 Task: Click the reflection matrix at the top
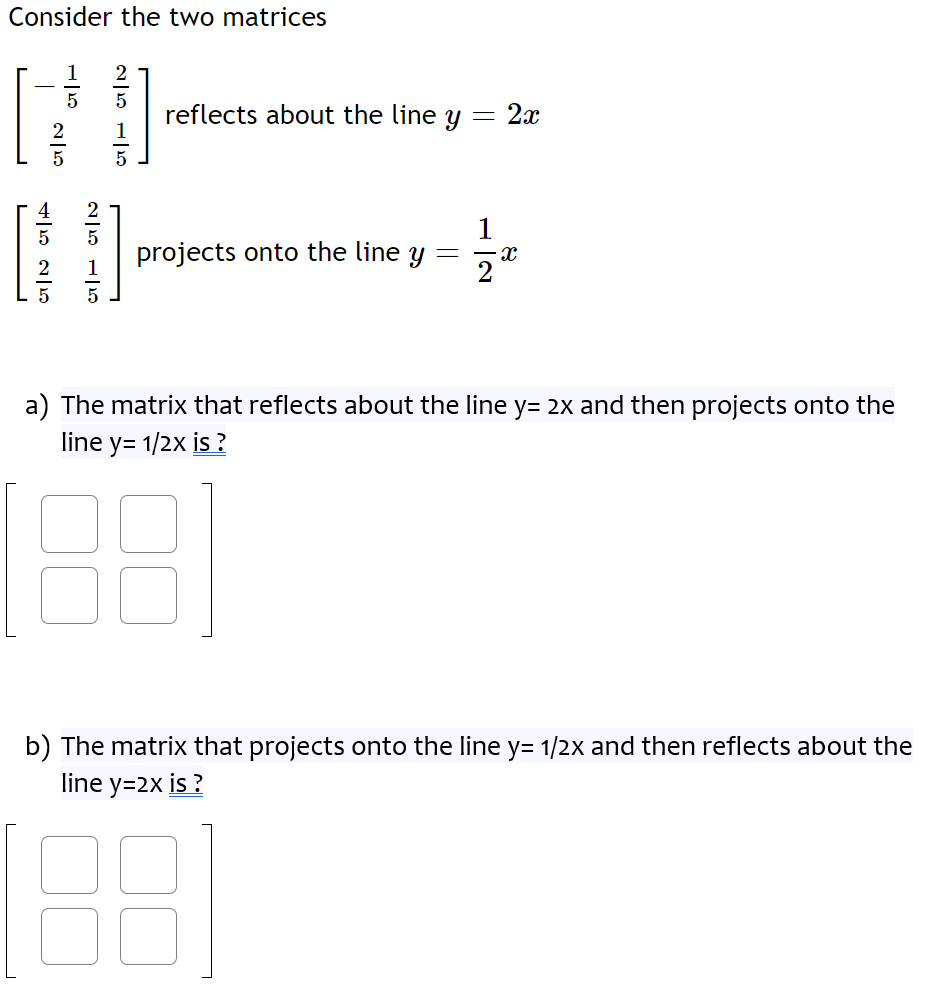point(80,115)
